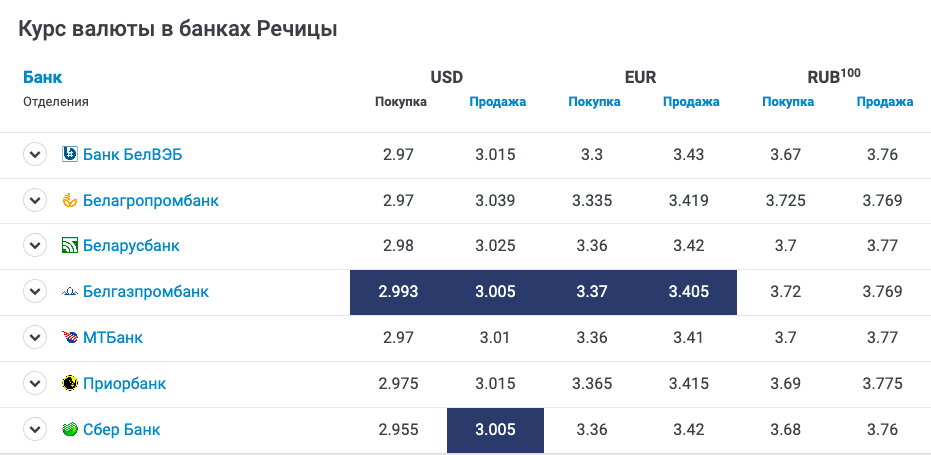This screenshot has width=931, height=455.
Task: Expand the Банк БелВЭБ branches row
Action: 35,154
